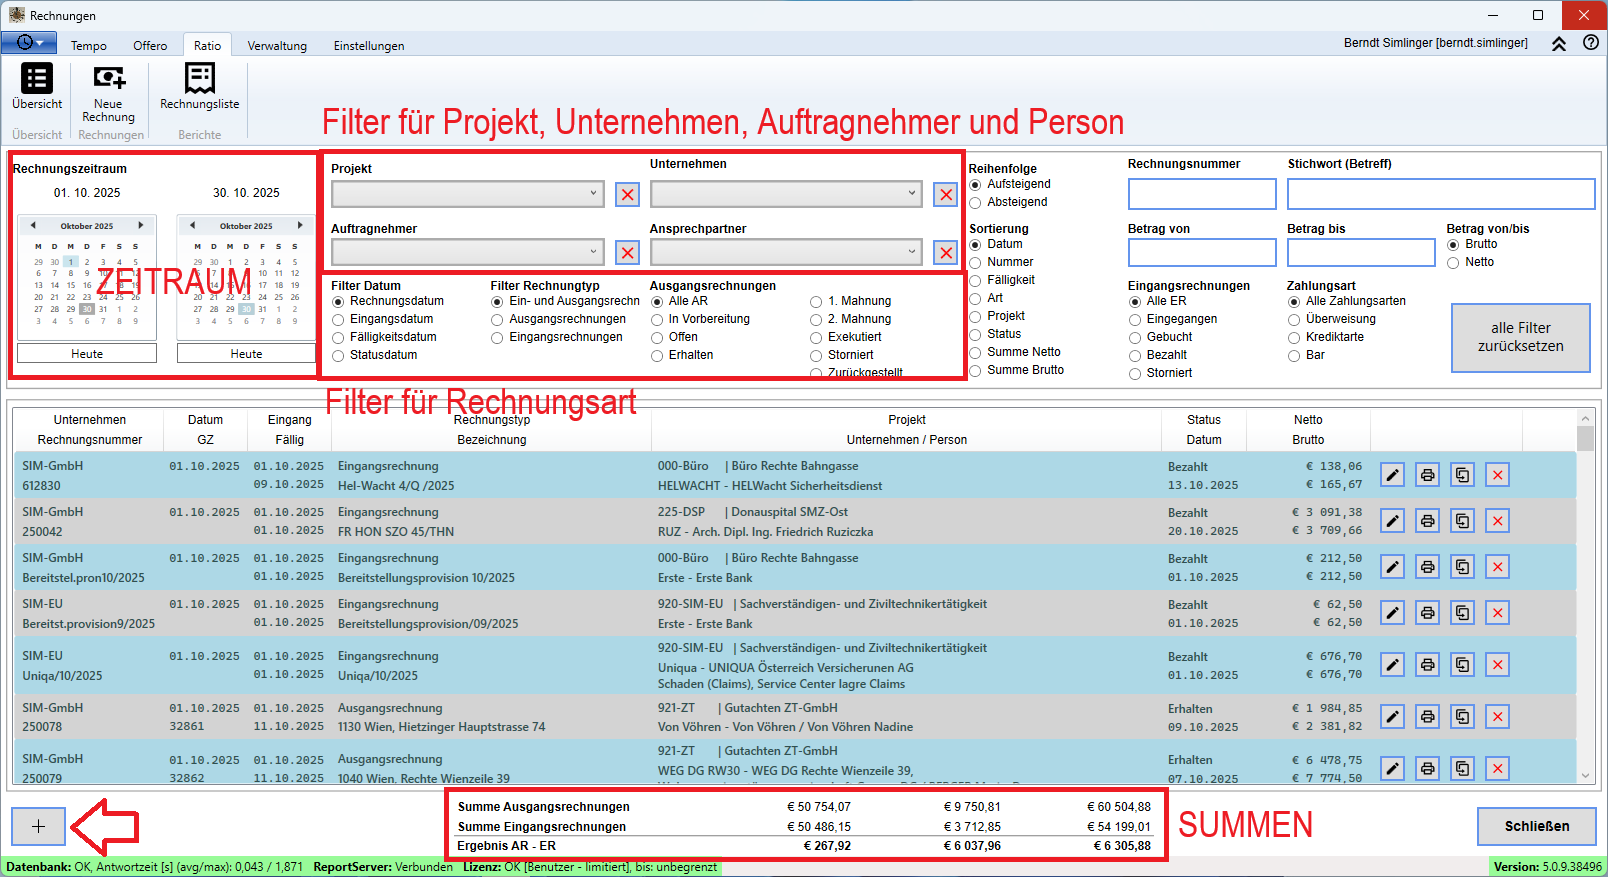1608x877 pixels.
Task: Print invoice 250078
Action: click(x=1427, y=717)
